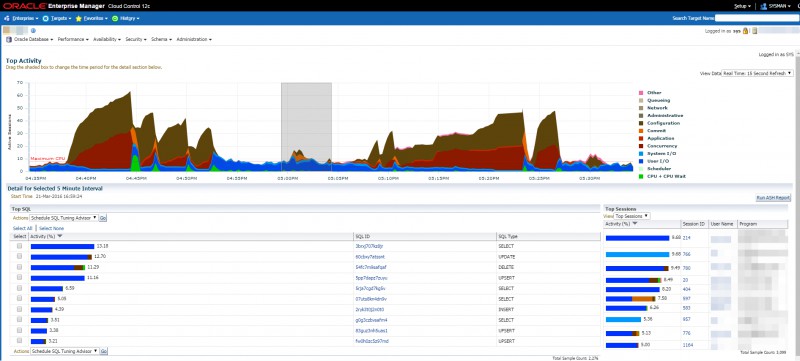Click the Enterprise menu icon
The image size is (800, 361).
[7, 18]
